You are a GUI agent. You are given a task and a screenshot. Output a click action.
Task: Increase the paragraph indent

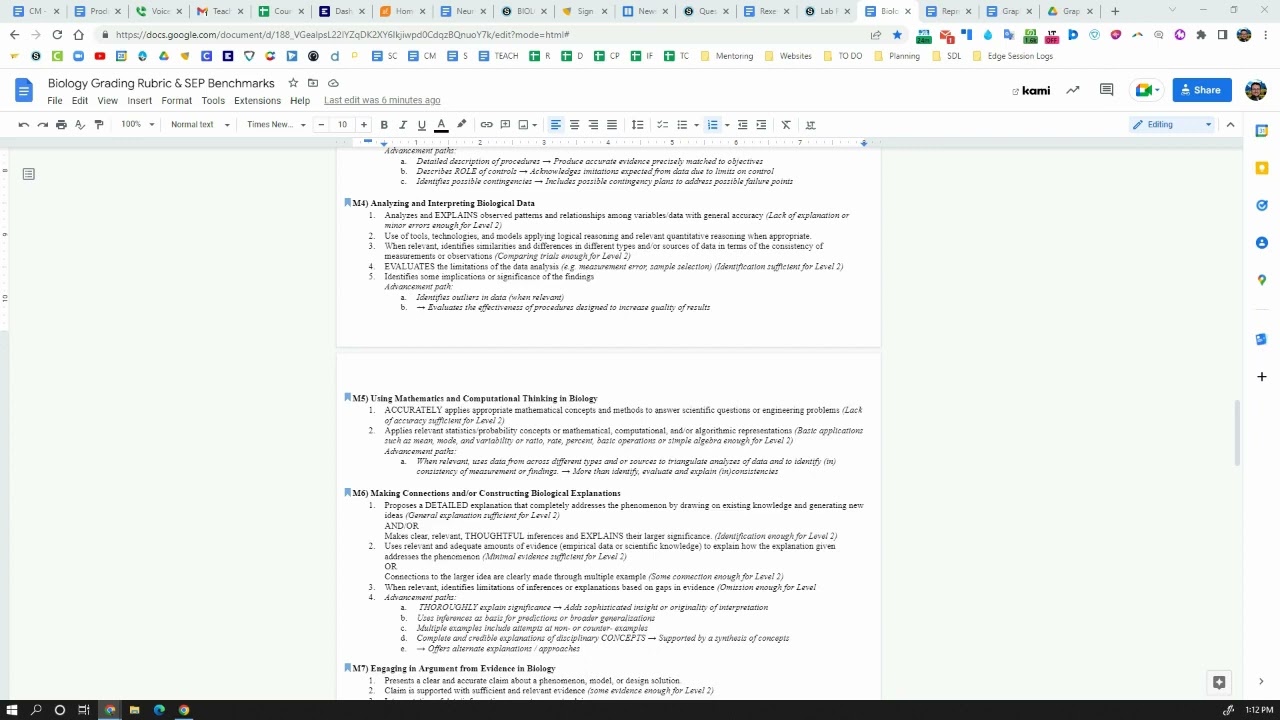761,125
